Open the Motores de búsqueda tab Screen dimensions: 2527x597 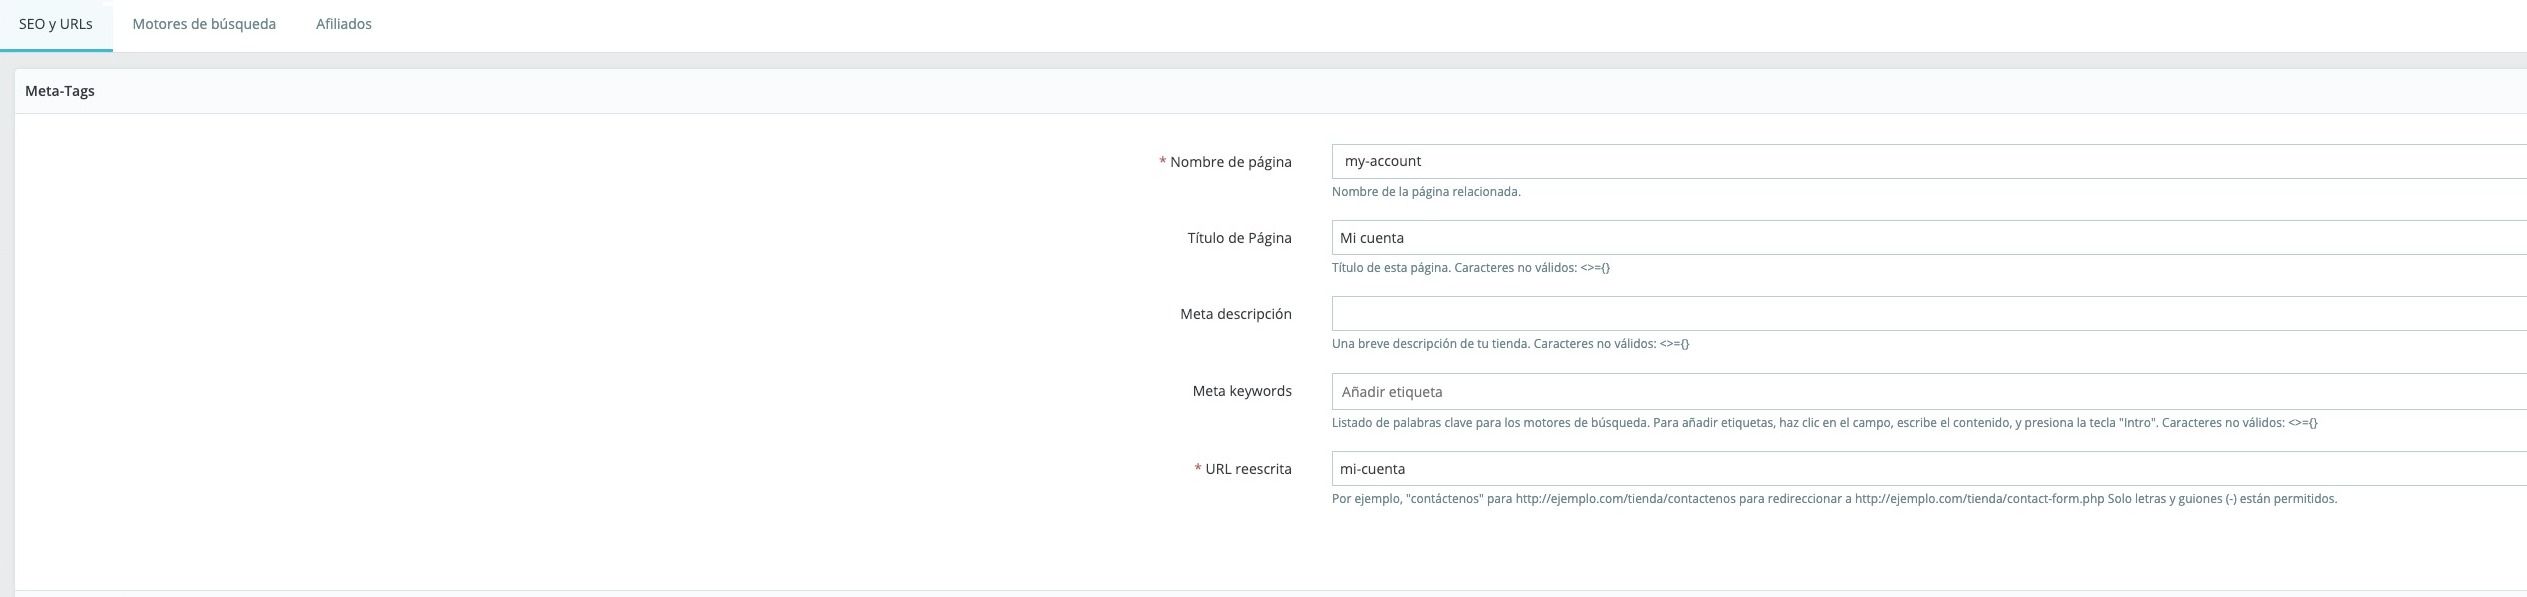pos(204,24)
